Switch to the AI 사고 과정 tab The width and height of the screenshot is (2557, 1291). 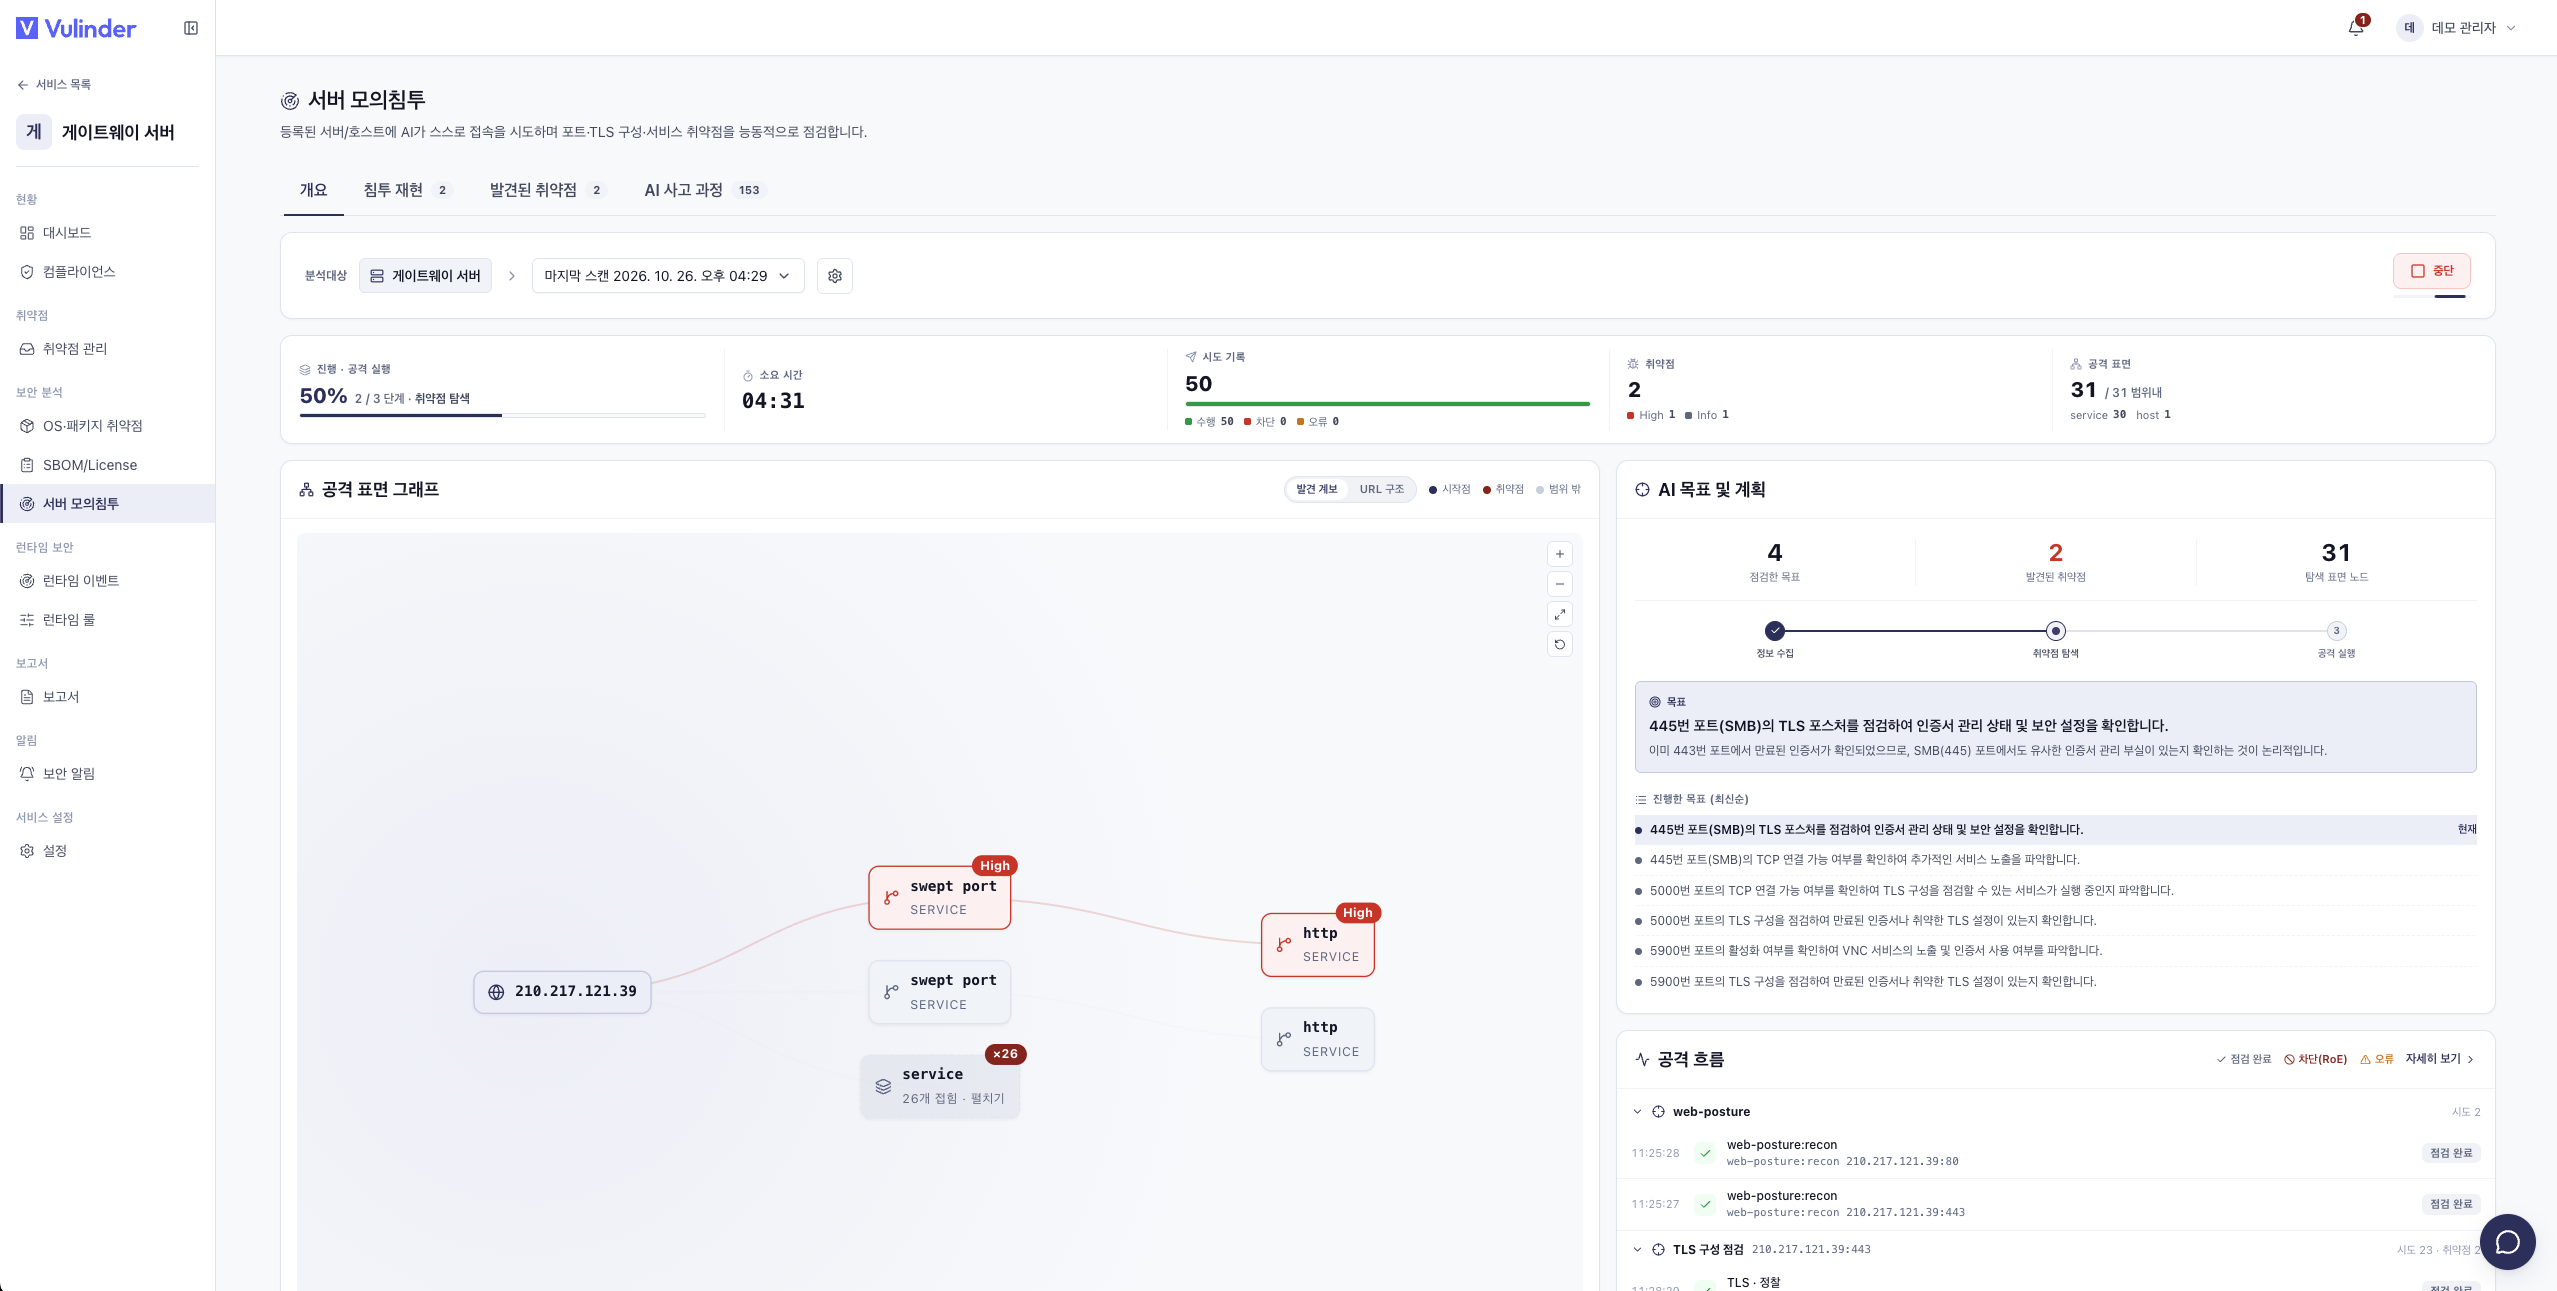pos(704,190)
